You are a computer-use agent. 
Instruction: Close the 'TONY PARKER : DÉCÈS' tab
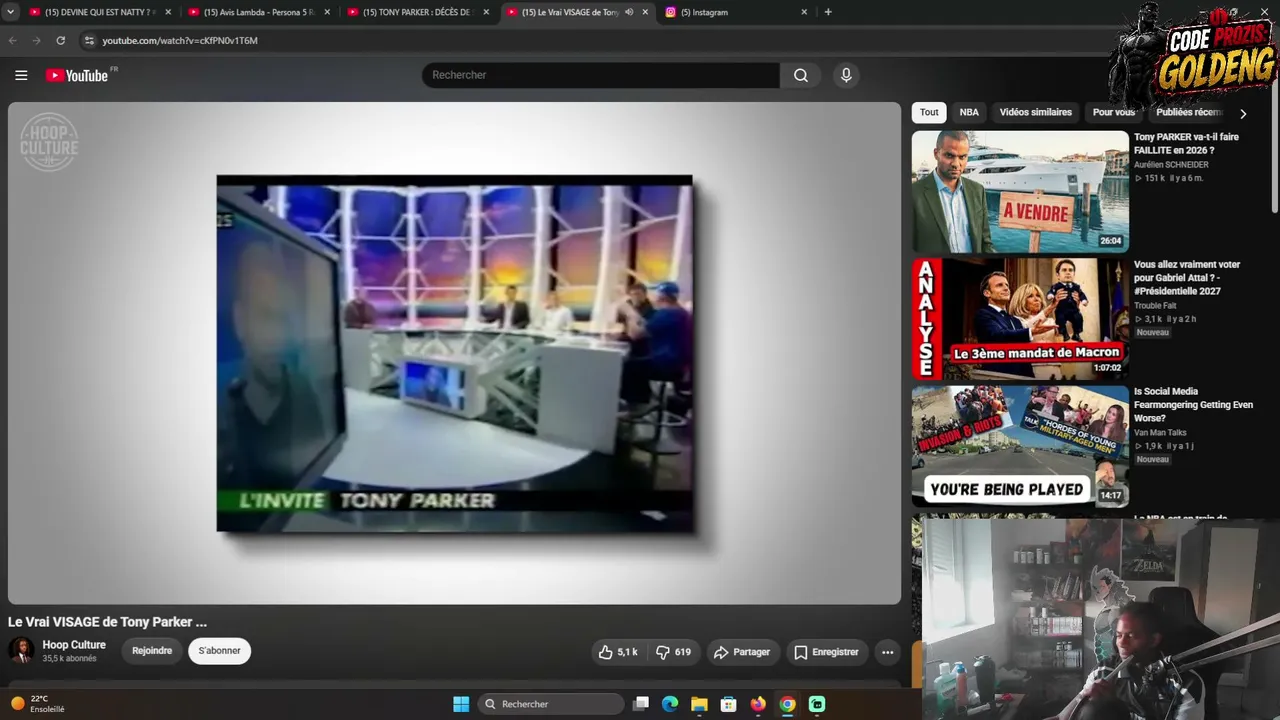(x=486, y=12)
